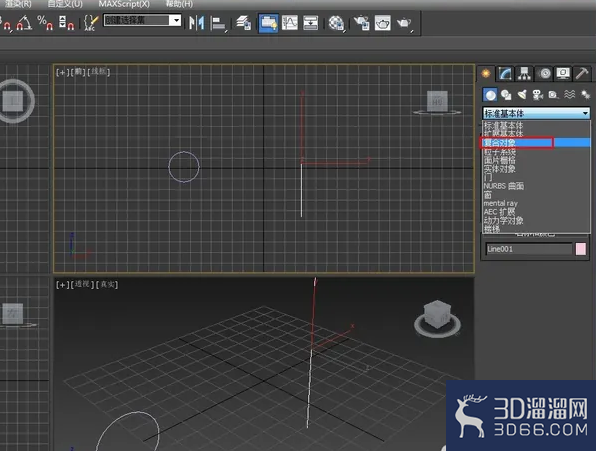596x451 pixels.
Task: Choose AEC 扩展 option in list
Action: pyautogui.click(x=536, y=212)
